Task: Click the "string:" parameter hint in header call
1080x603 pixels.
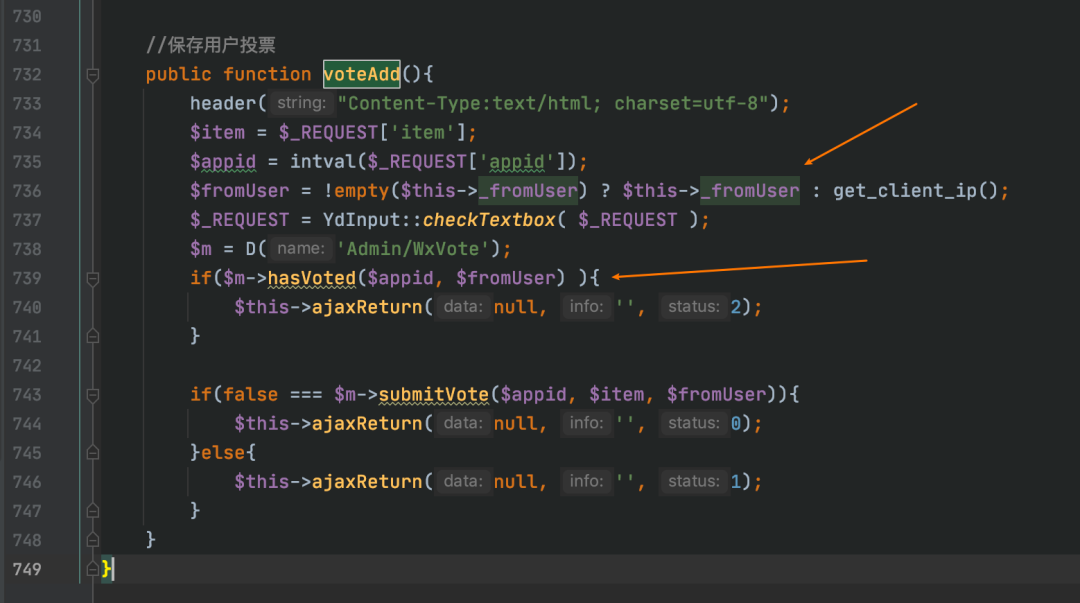Action: pyautogui.click(x=300, y=103)
